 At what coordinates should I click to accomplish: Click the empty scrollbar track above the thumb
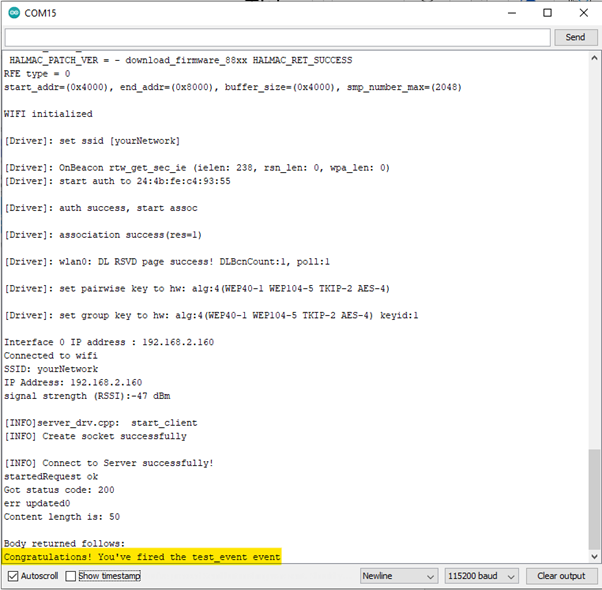[594, 250]
